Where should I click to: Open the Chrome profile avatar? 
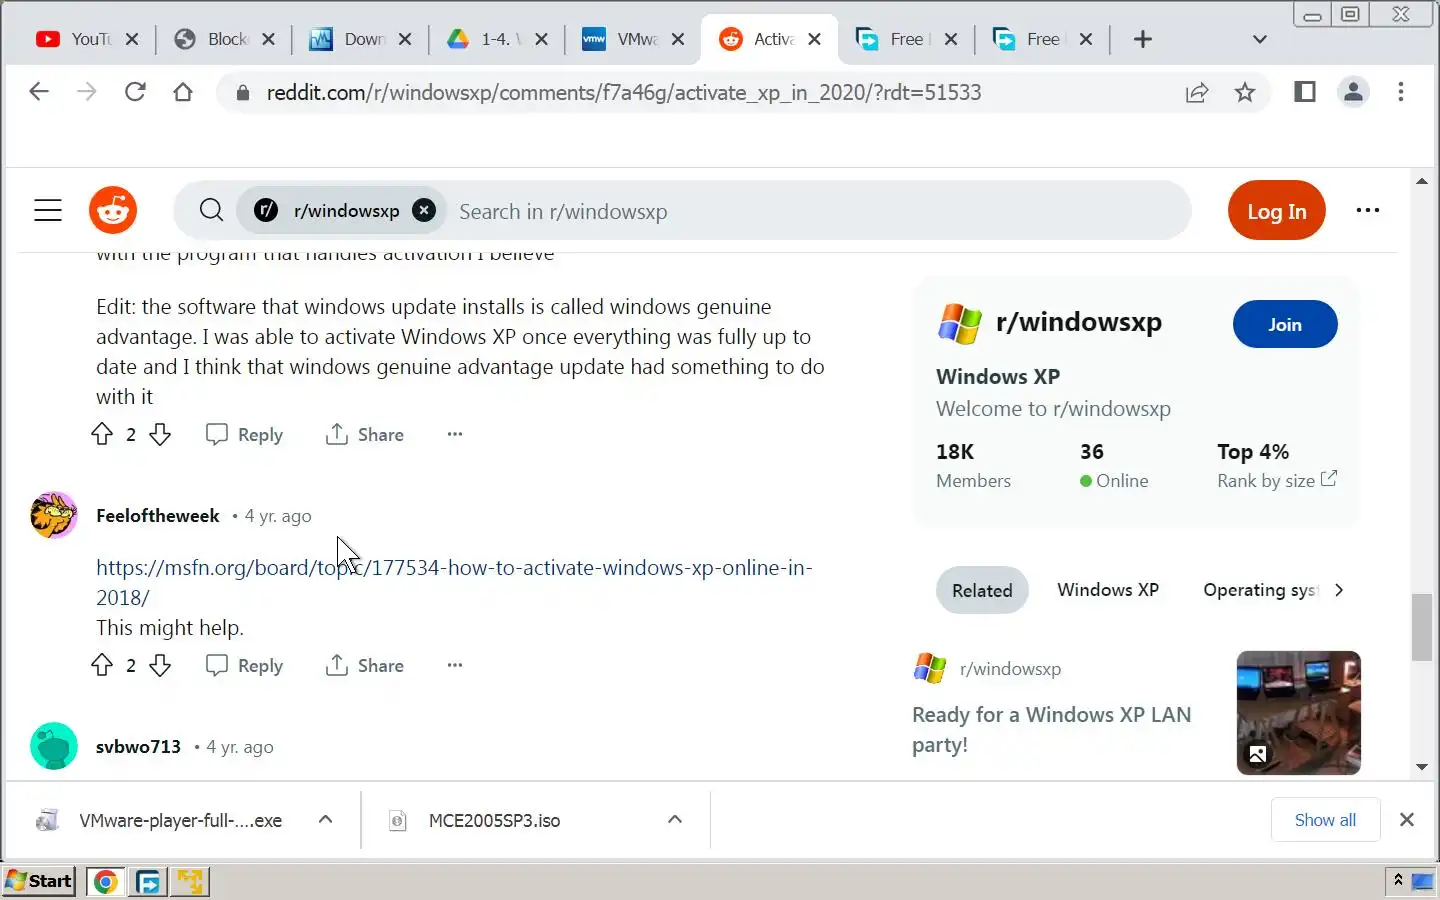click(x=1353, y=92)
